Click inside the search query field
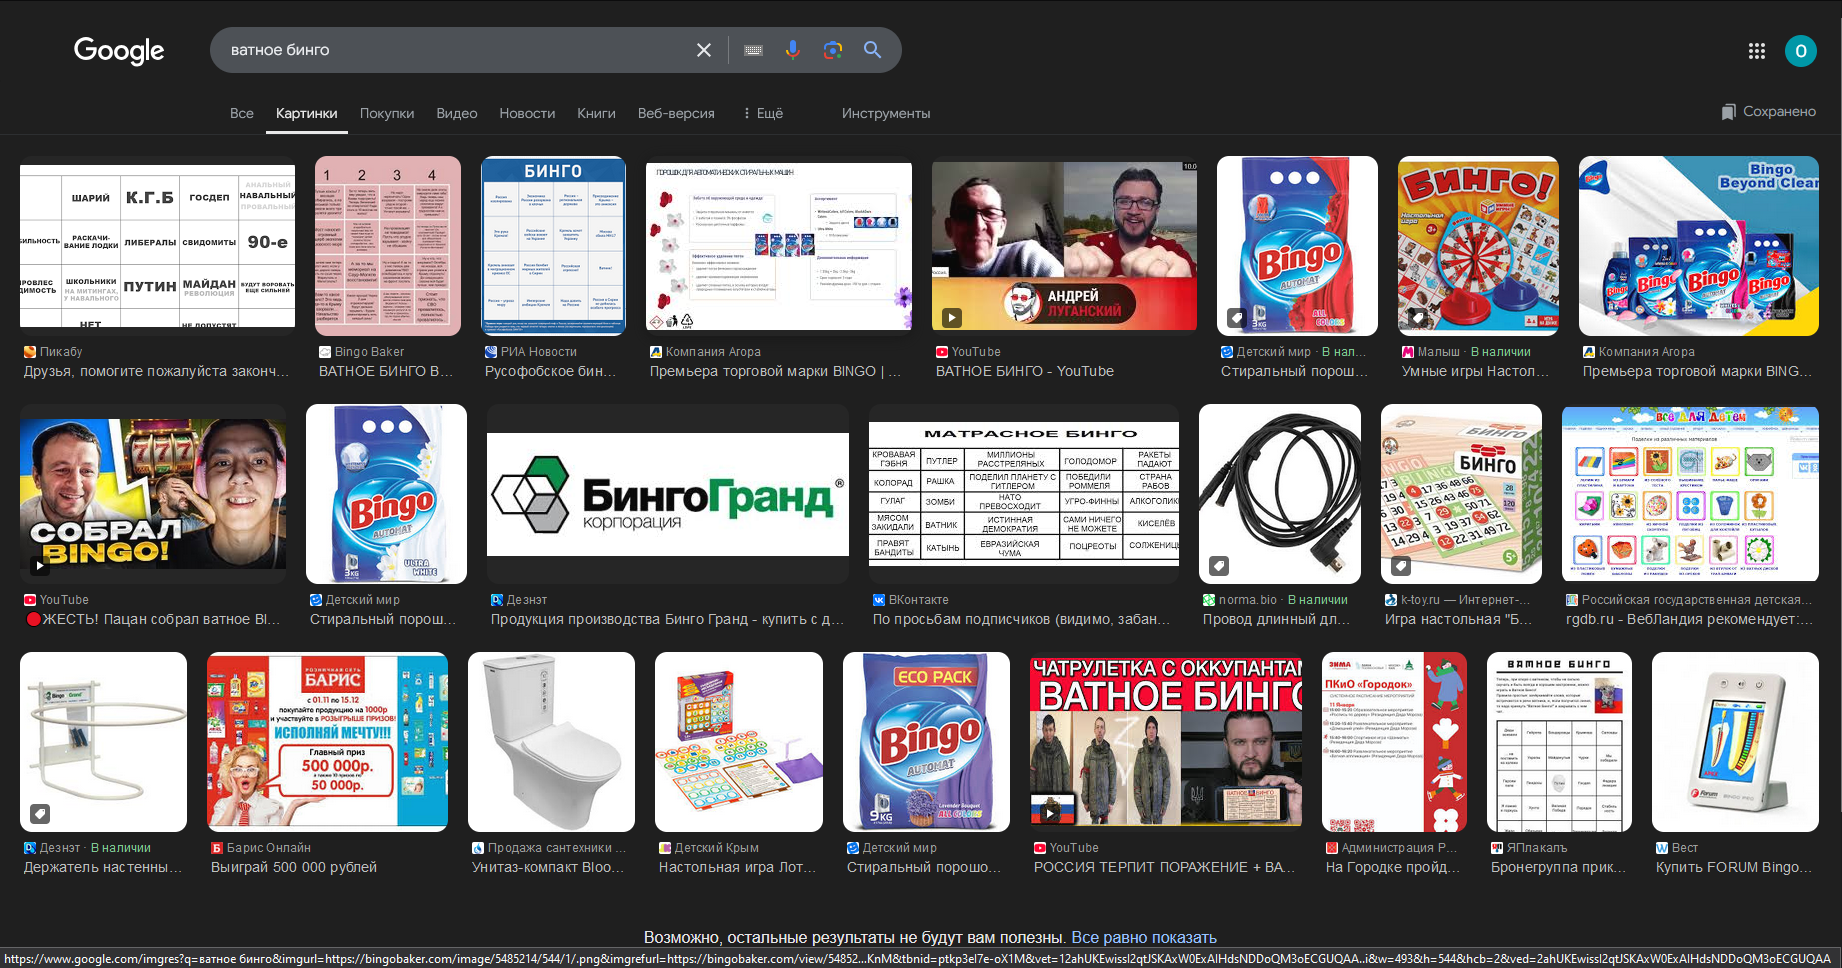1842x968 pixels. click(455, 50)
